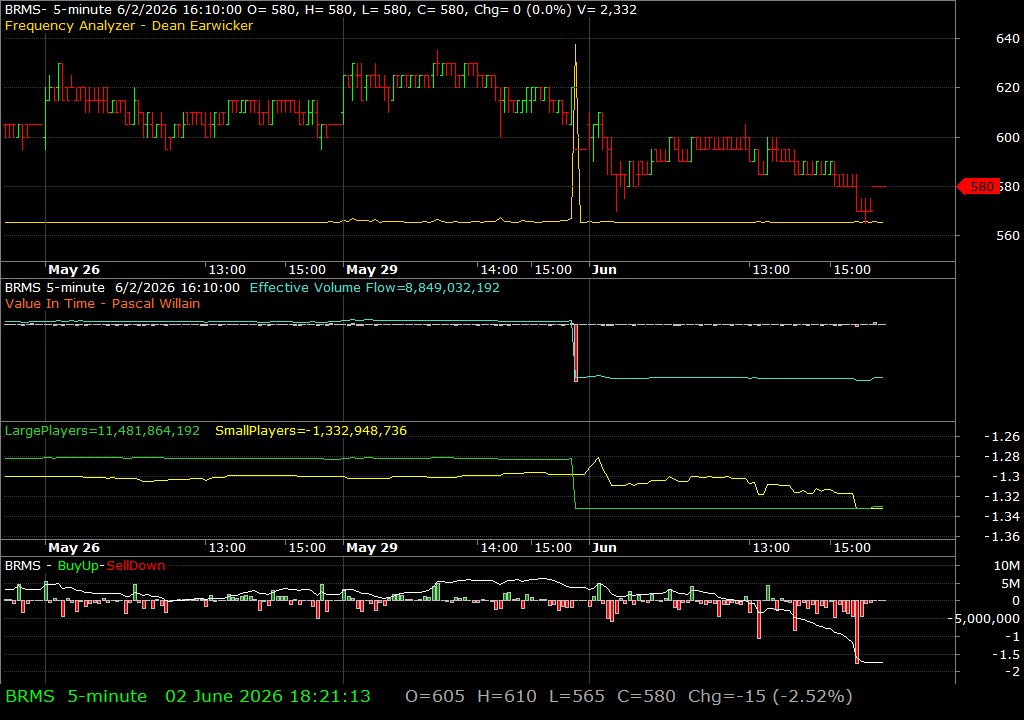Click 'Jun' date on top time axis
The width and height of the screenshot is (1024, 720).
coord(604,270)
